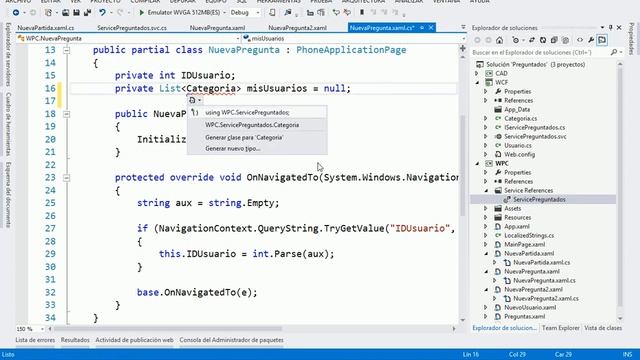The height and width of the screenshot is (360, 640).
Task: Click the Navigate Backward toolbar icon
Action: coord(16,13)
